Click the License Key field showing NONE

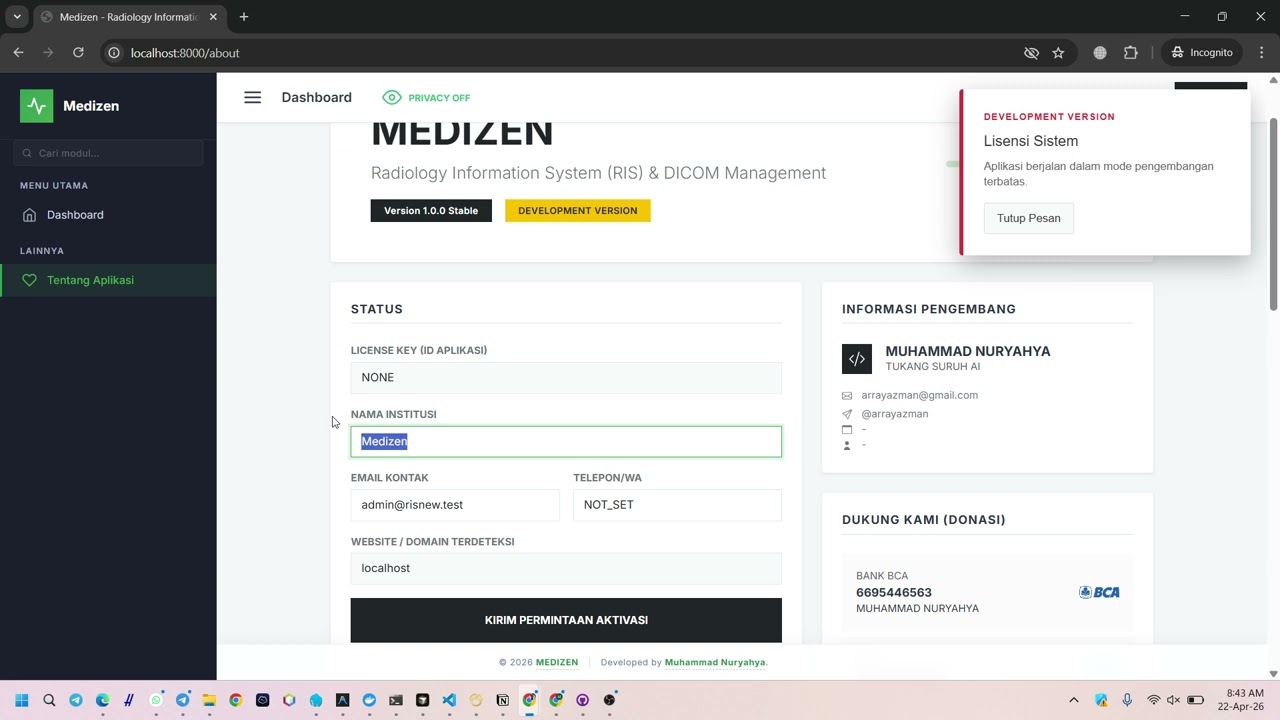coord(566,377)
